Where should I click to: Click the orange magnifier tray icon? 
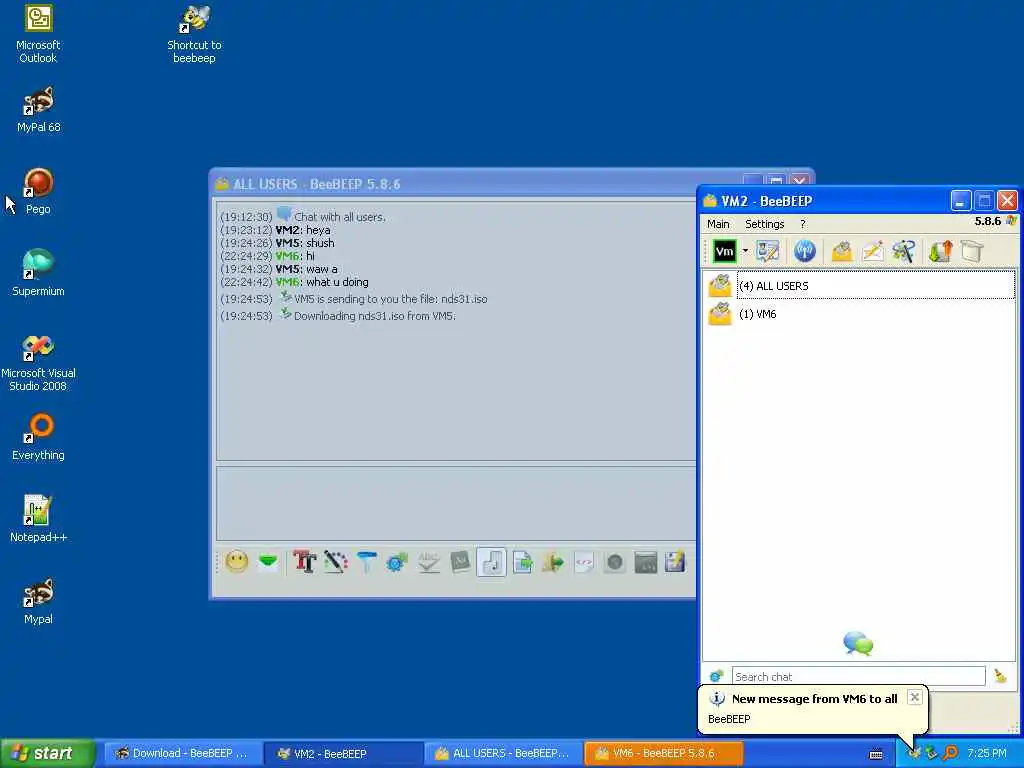click(950, 754)
